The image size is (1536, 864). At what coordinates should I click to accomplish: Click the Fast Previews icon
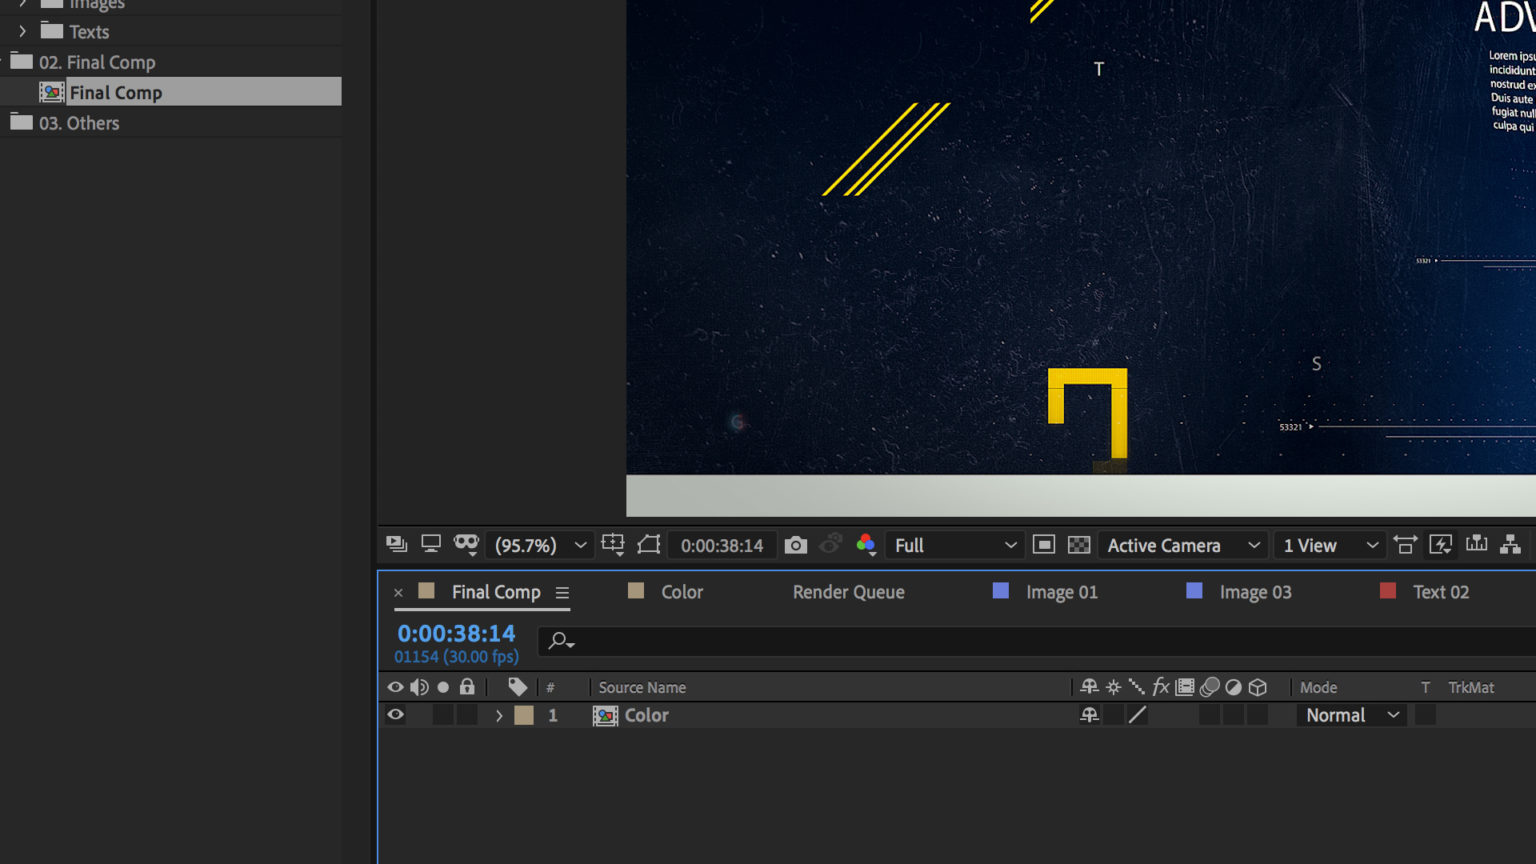[1440, 545]
